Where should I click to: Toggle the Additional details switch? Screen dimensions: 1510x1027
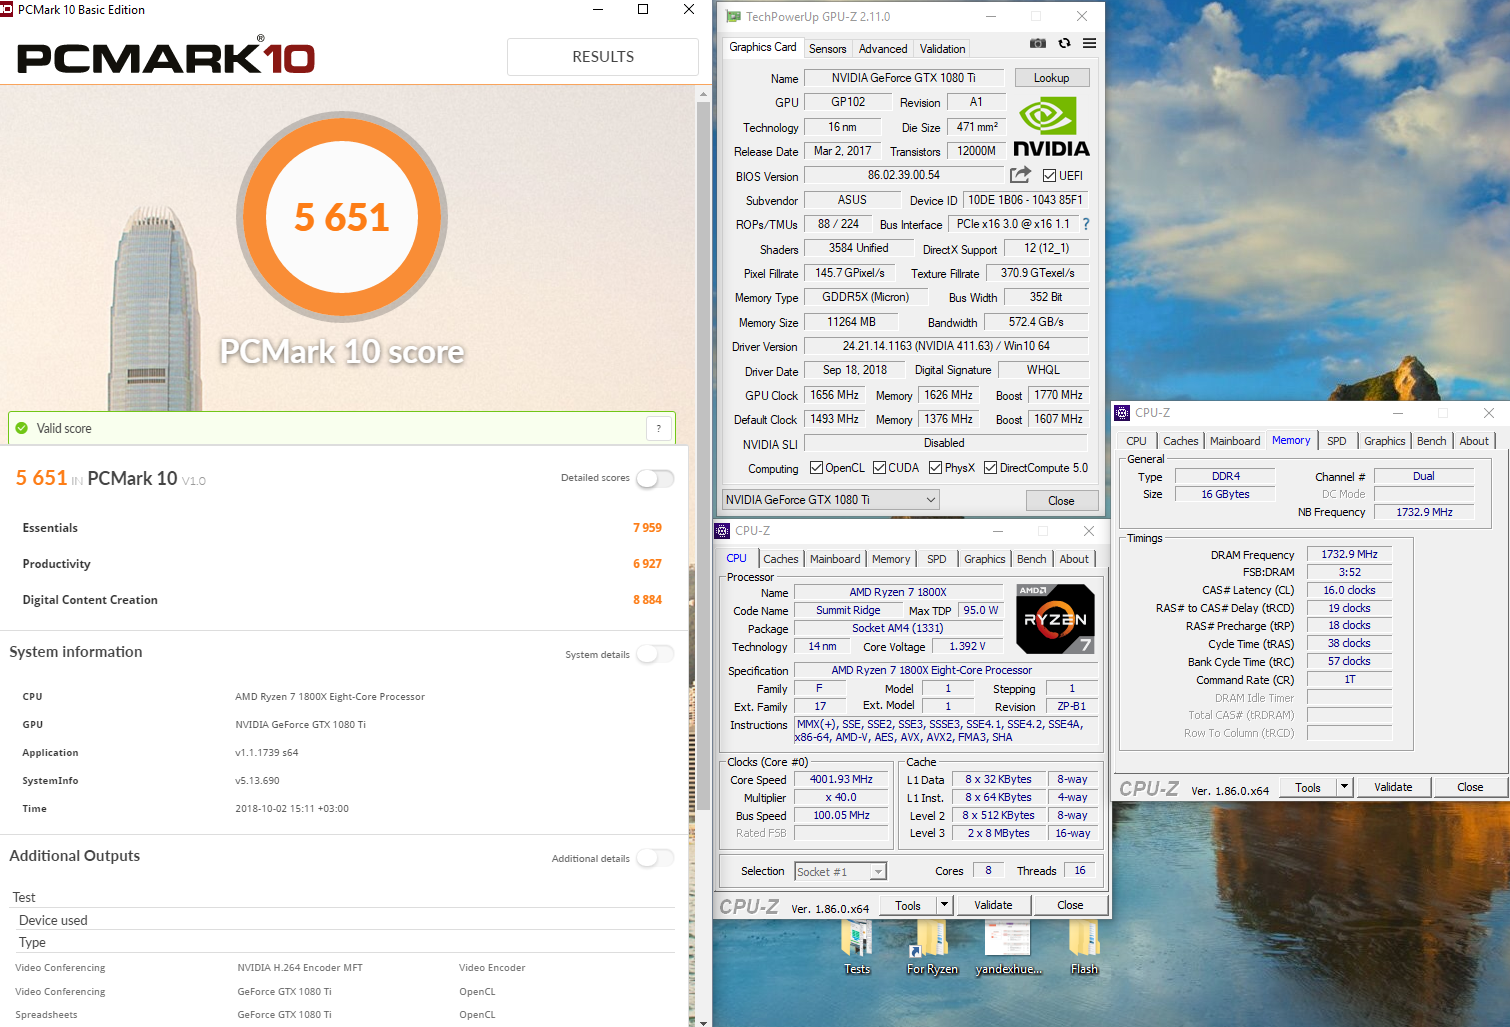tap(655, 858)
